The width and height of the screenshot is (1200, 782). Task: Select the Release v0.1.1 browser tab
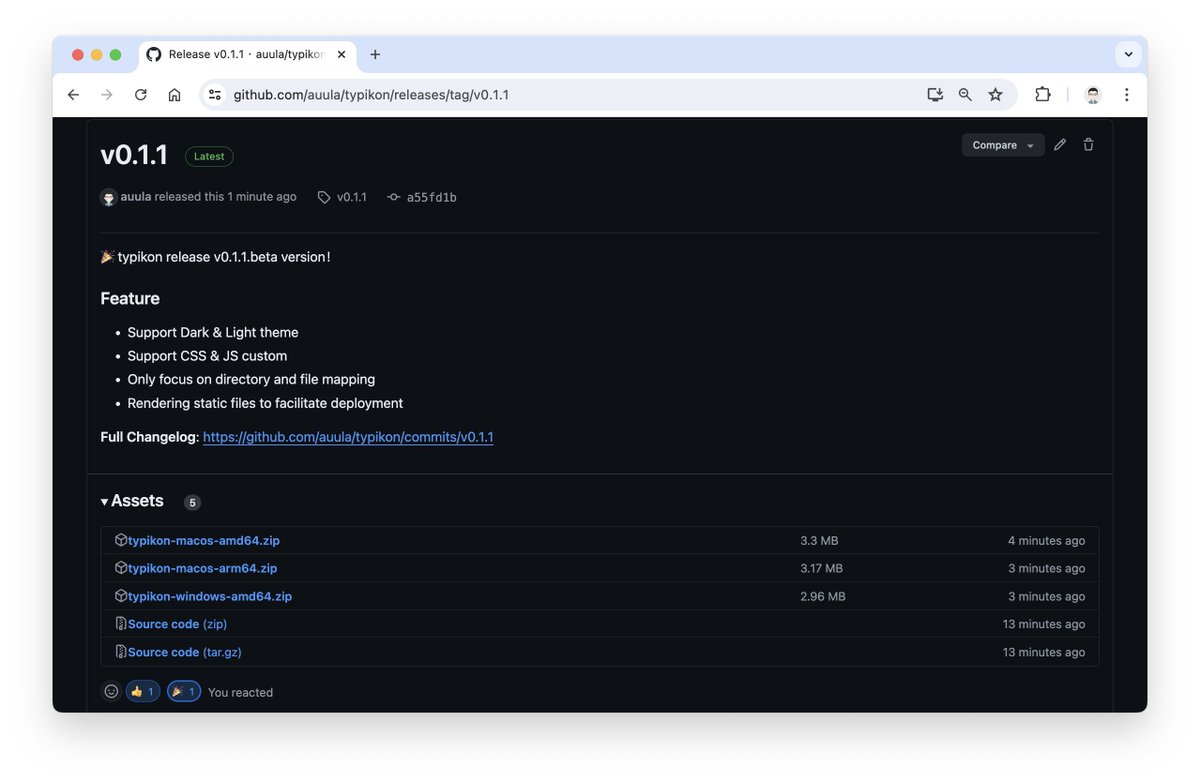pyautogui.click(x=246, y=55)
